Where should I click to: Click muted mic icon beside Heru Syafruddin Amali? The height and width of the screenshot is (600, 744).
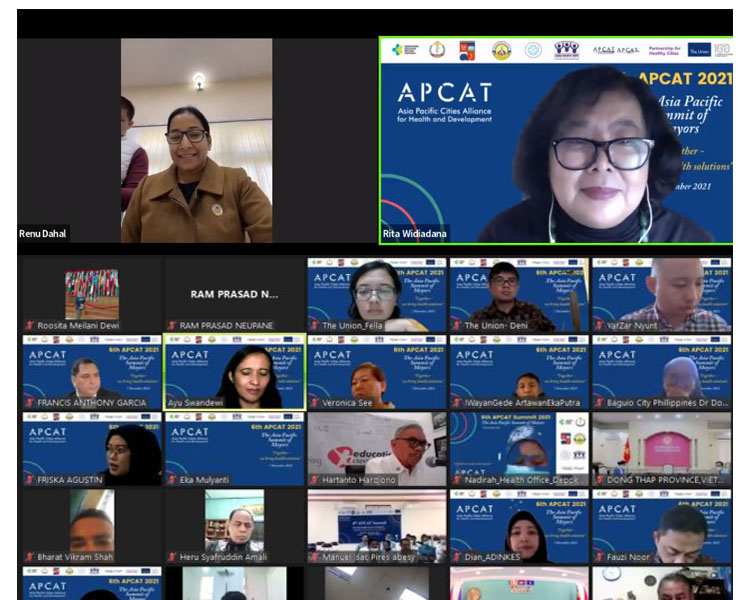coord(172,557)
